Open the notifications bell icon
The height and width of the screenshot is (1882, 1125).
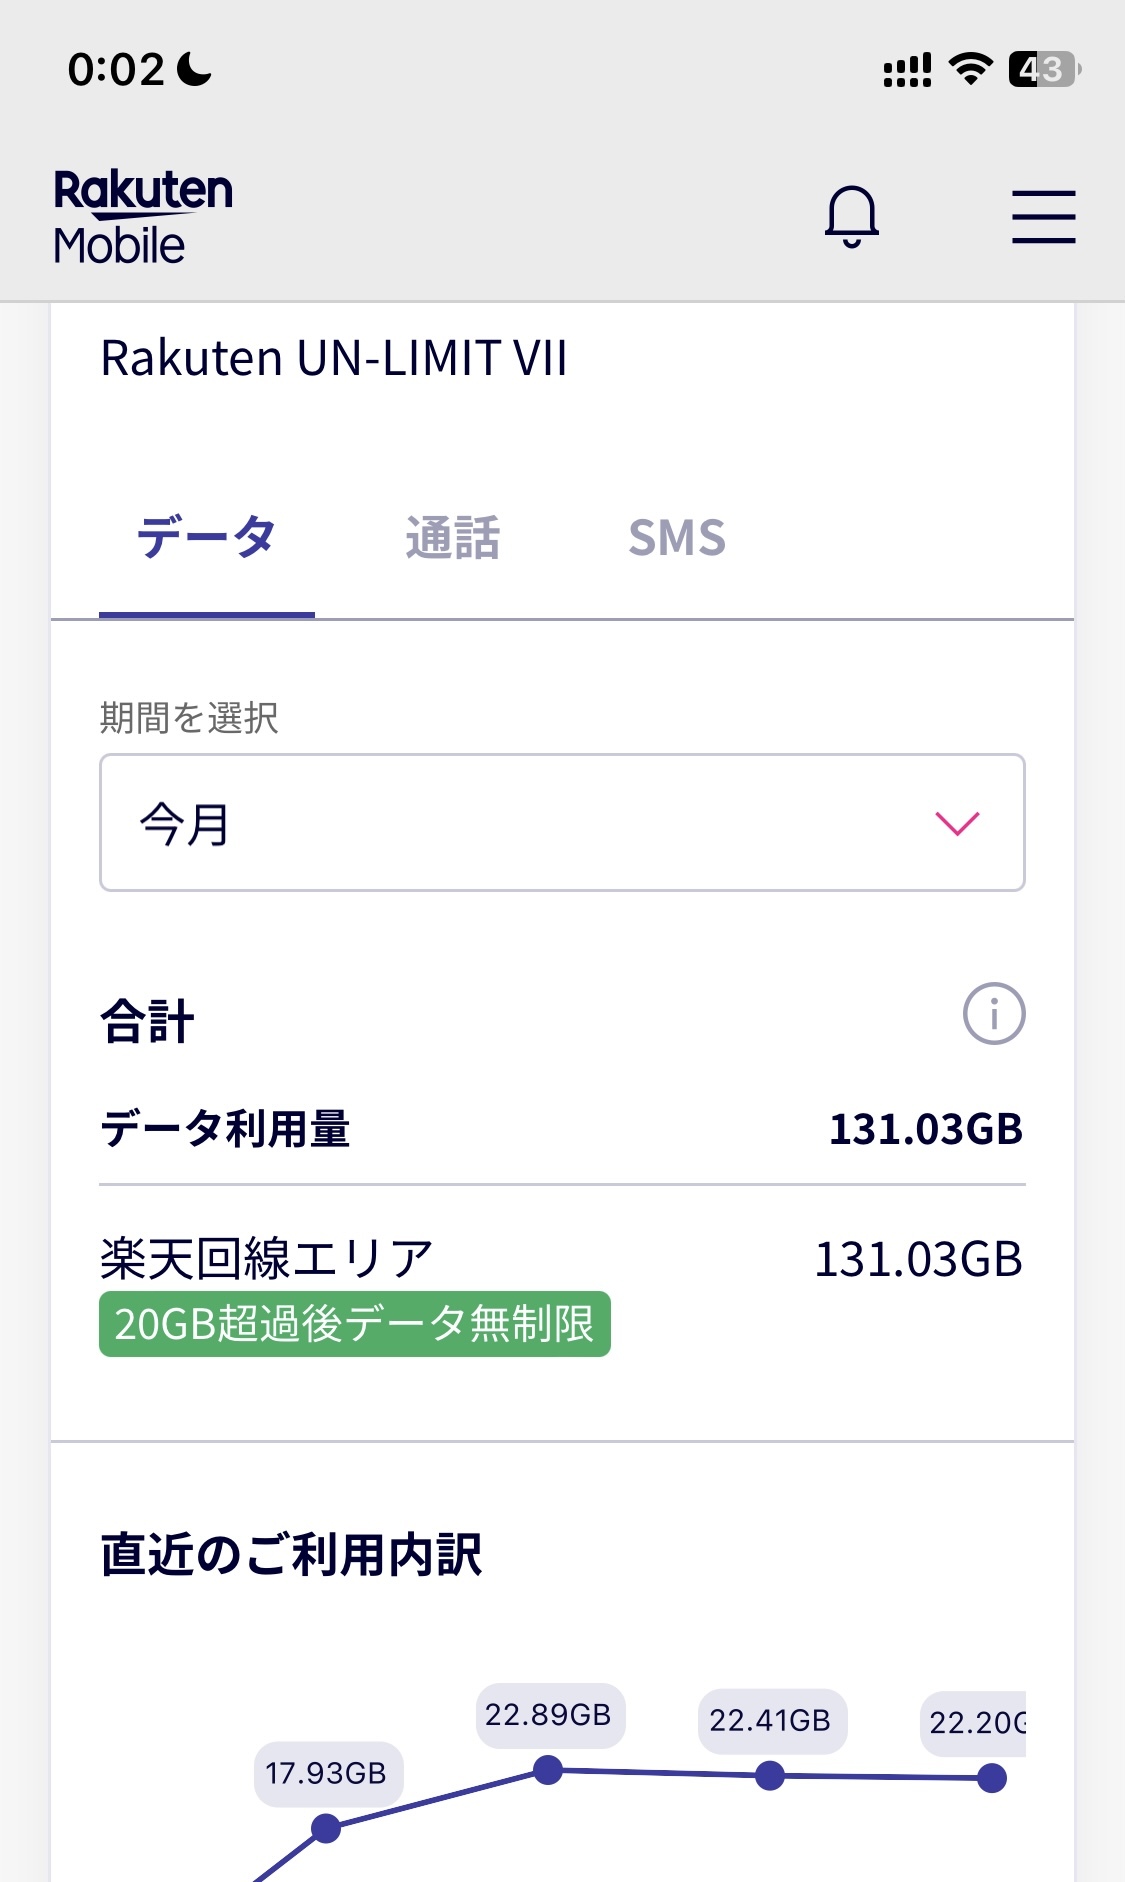point(851,216)
